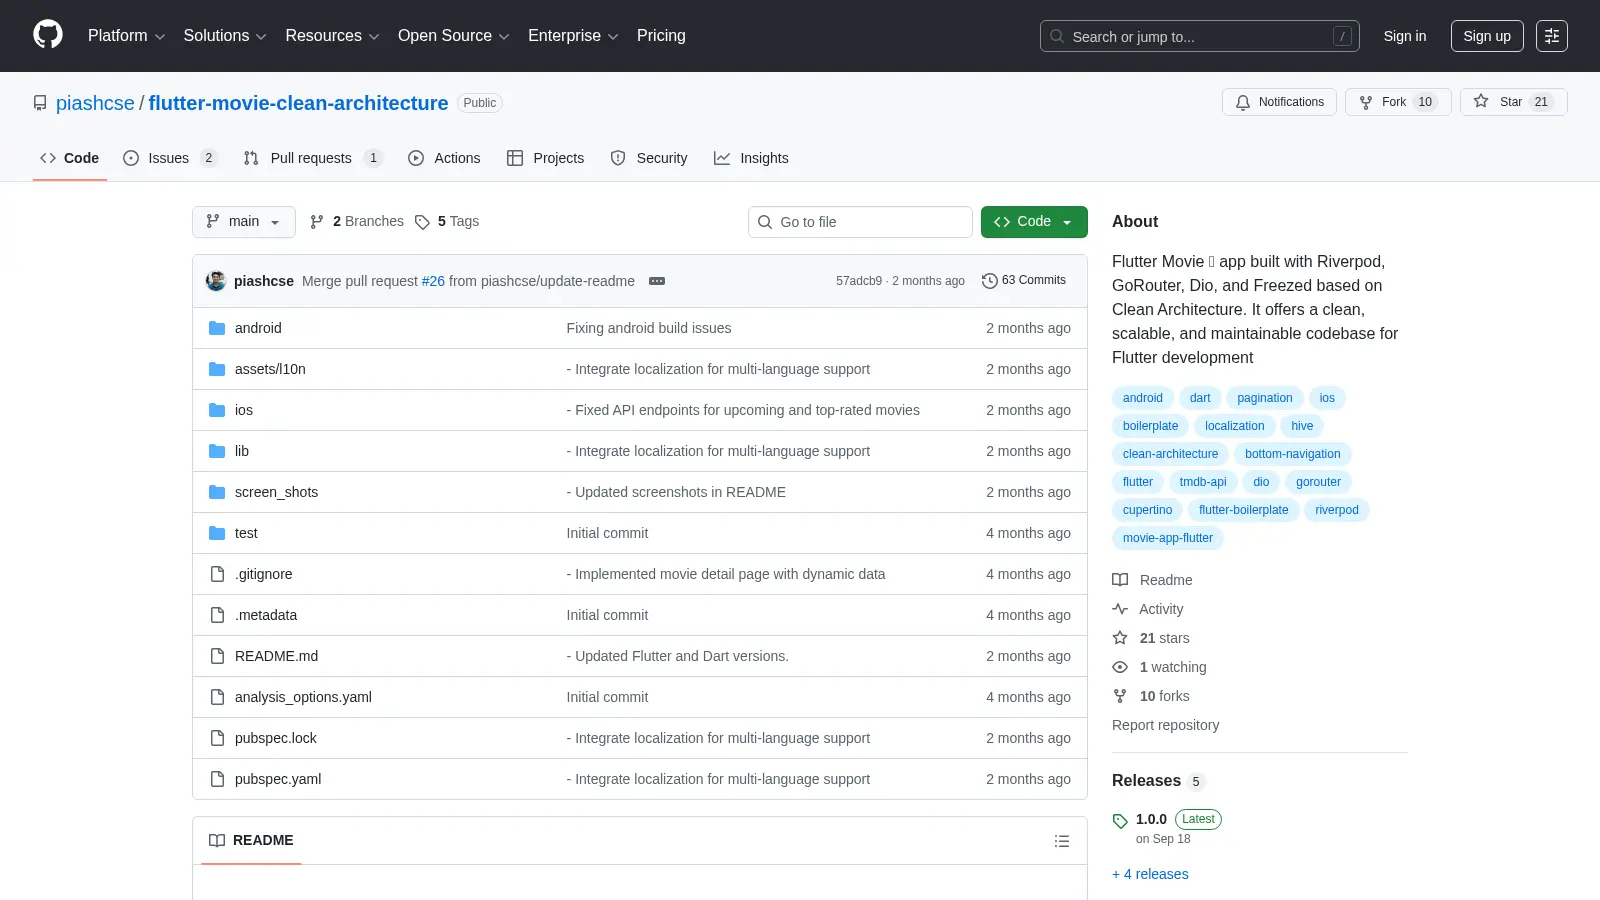This screenshot has height=900, width=1600.
Task: Open the Pricing page
Action: point(661,36)
